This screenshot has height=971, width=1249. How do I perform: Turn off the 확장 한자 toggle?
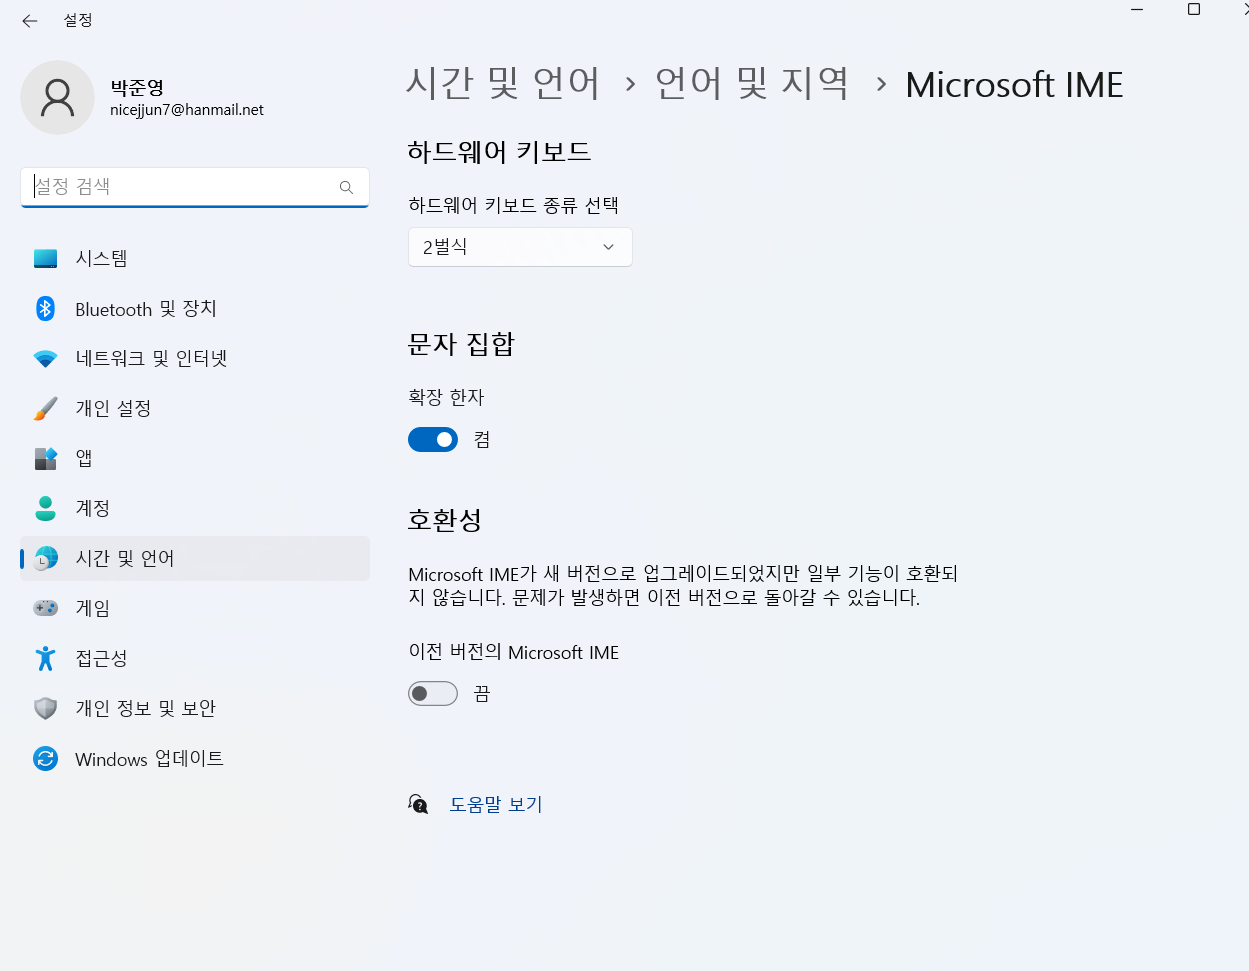[433, 439]
